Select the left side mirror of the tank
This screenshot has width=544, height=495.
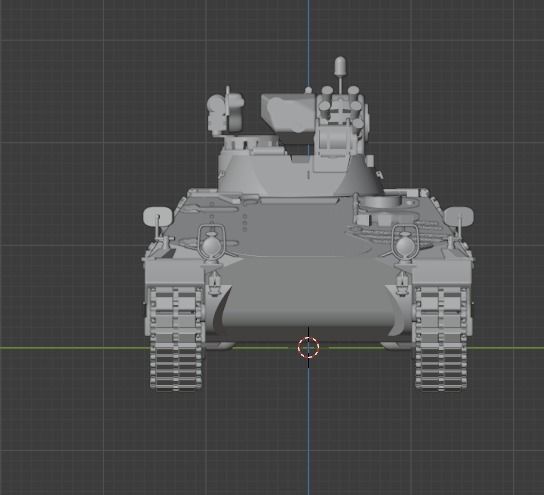(158, 216)
